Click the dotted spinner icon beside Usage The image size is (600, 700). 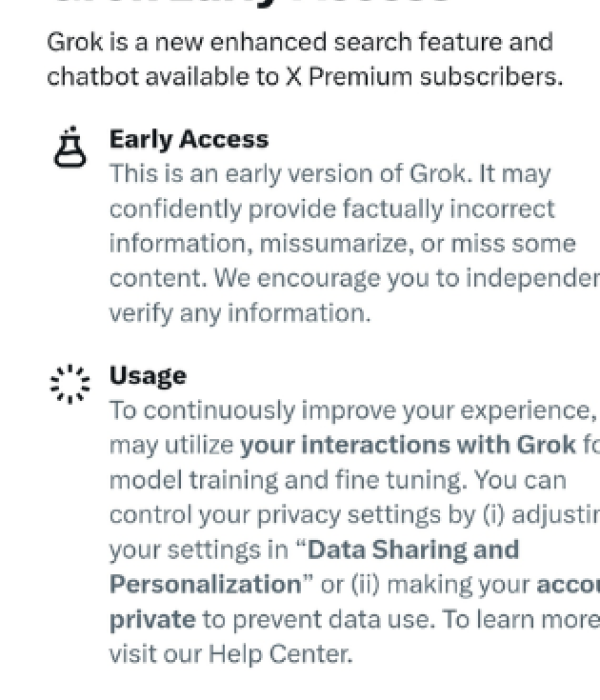click(x=68, y=381)
